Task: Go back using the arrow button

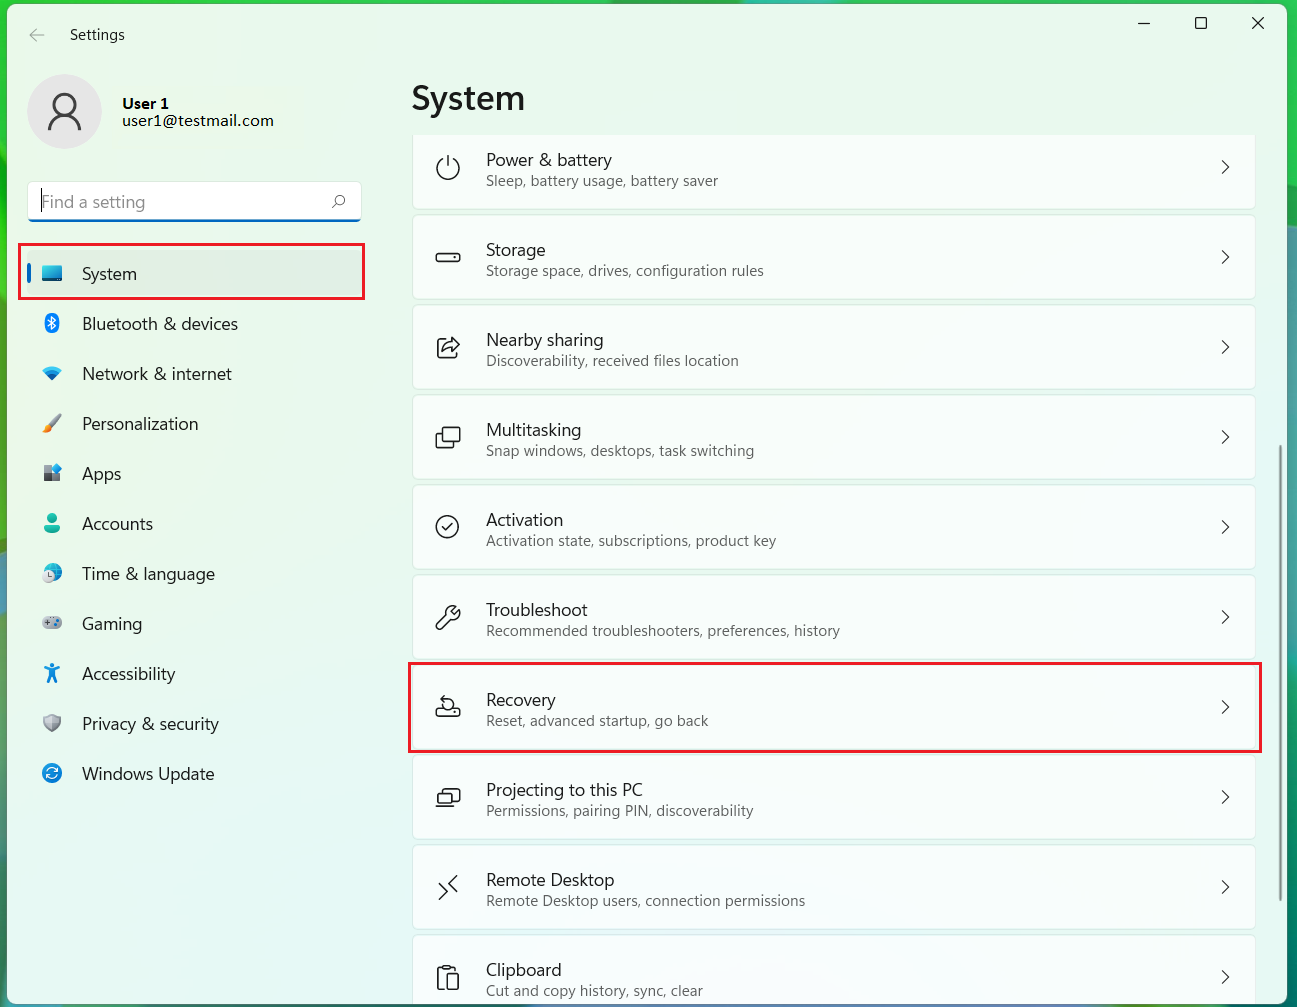Action: 36,34
